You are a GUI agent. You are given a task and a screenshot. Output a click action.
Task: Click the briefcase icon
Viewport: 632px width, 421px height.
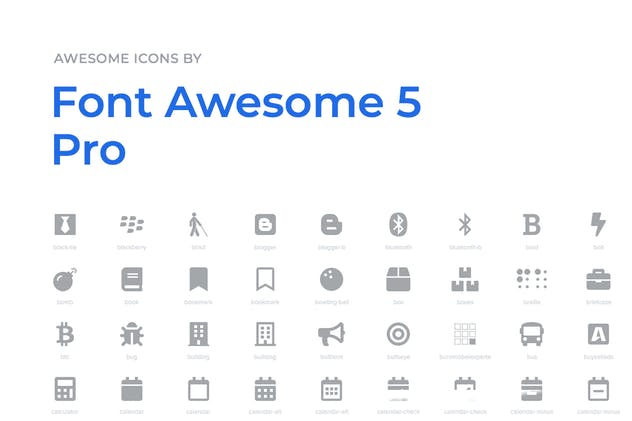[598, 279]
